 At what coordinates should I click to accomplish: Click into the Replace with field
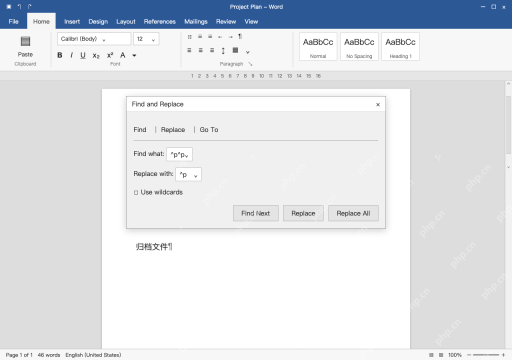pyautogui.click(x=188, y=174)
